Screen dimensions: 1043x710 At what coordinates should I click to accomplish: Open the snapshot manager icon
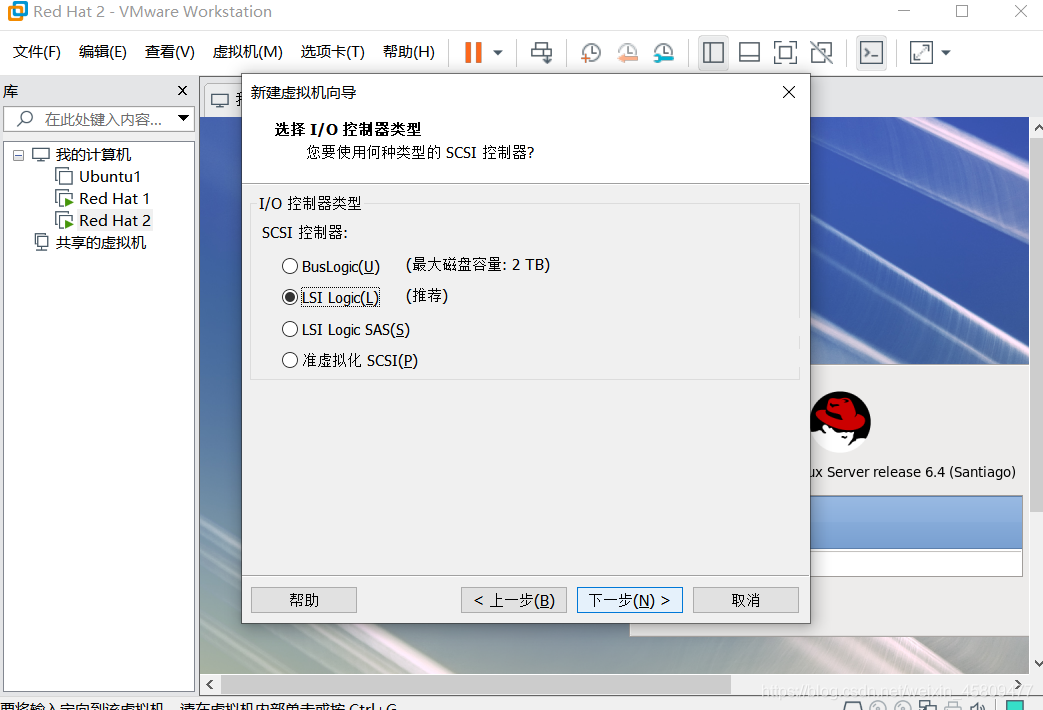663,53
